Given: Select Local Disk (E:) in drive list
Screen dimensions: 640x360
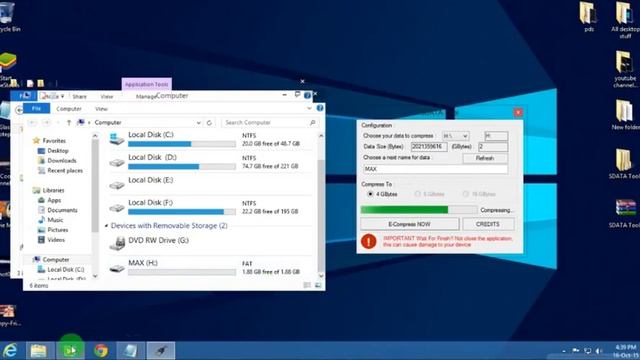Looking at the screenshot, I should click(210, 184).
